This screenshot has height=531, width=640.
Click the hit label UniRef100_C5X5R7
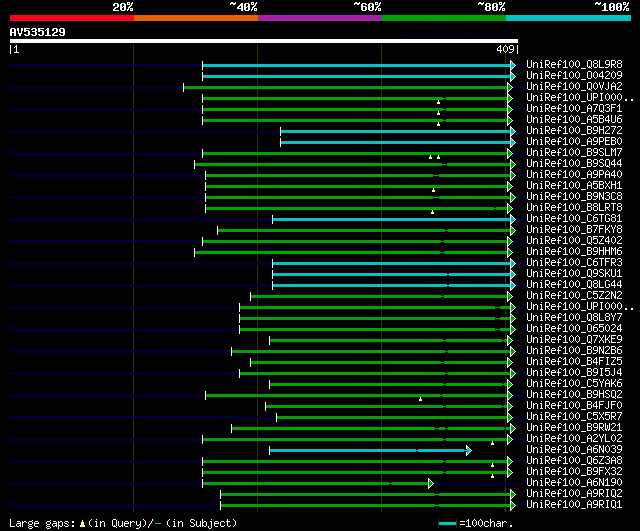pyautogui.click(x=574, y=417)
